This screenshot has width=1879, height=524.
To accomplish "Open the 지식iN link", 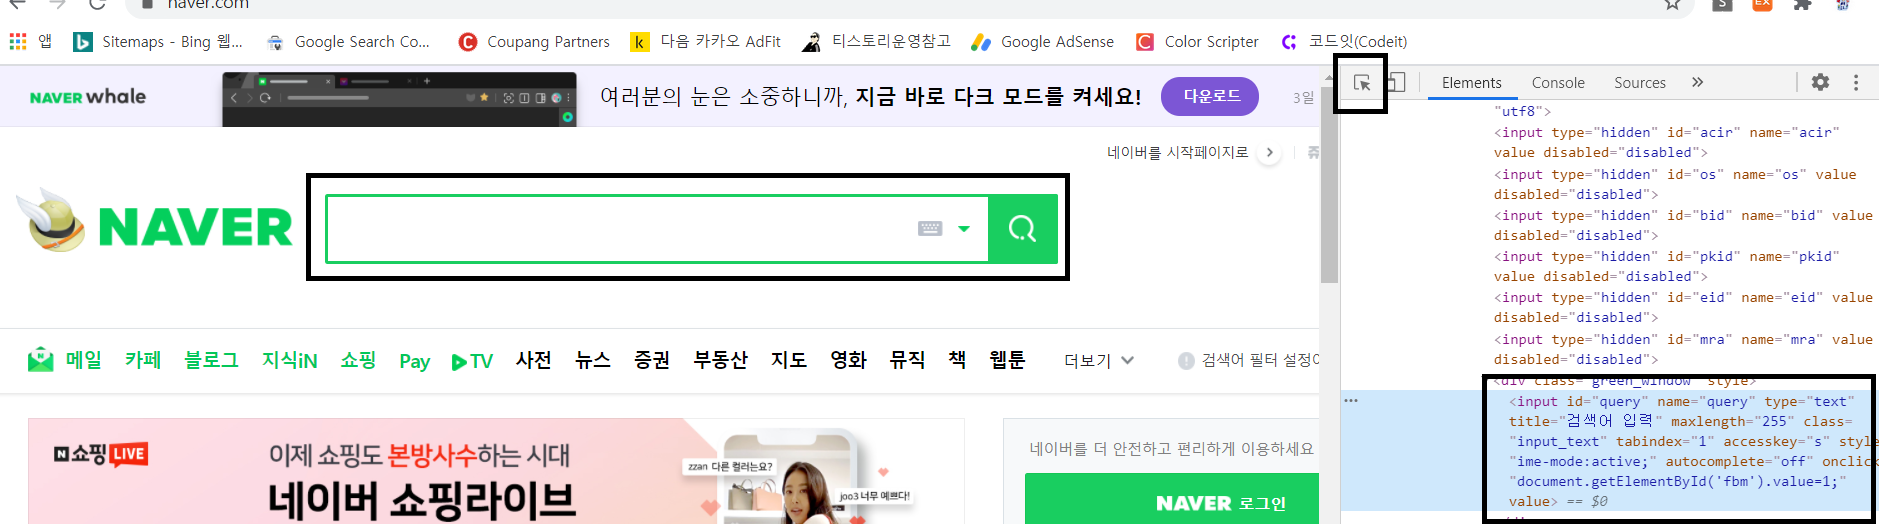I will click(290, 360).
